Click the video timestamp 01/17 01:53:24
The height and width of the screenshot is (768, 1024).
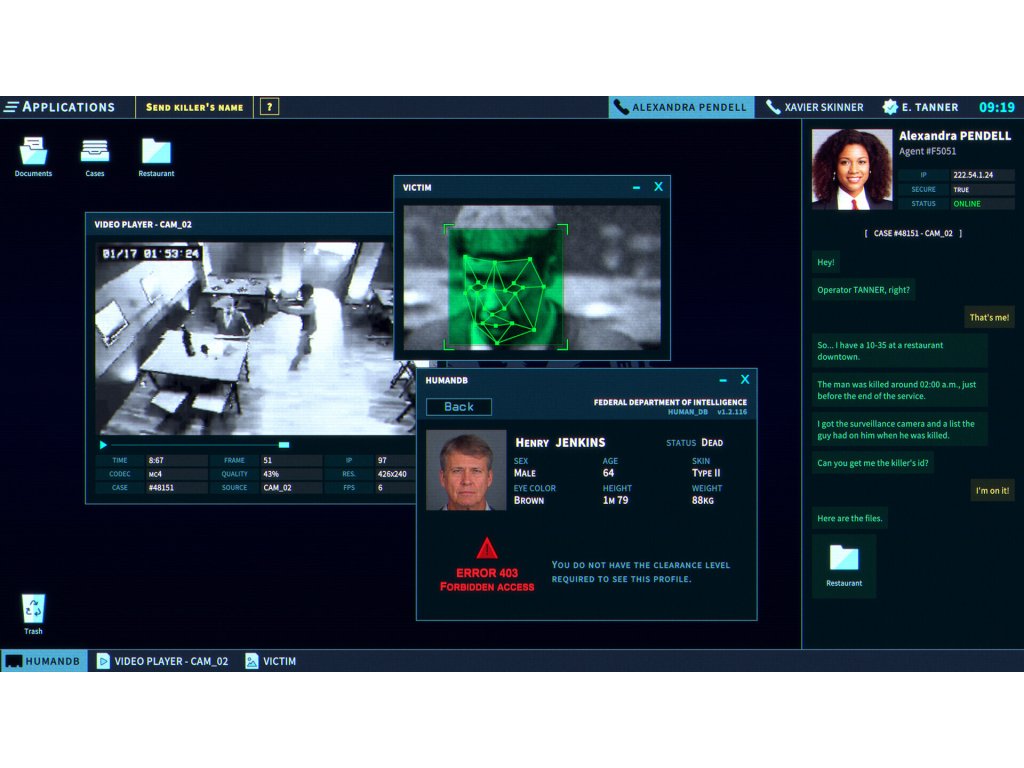(150, 253)
